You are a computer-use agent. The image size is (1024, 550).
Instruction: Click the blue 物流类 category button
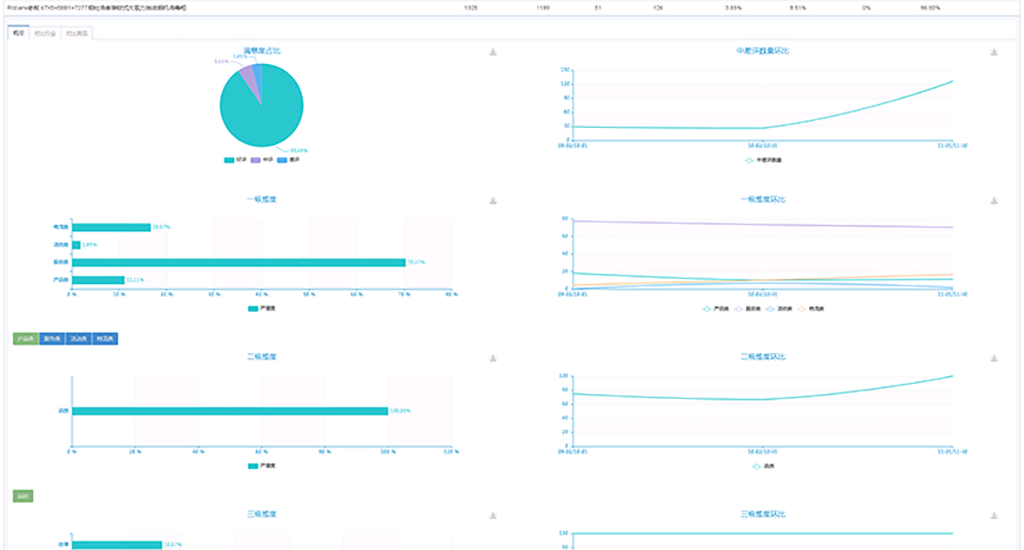(105, 339)
